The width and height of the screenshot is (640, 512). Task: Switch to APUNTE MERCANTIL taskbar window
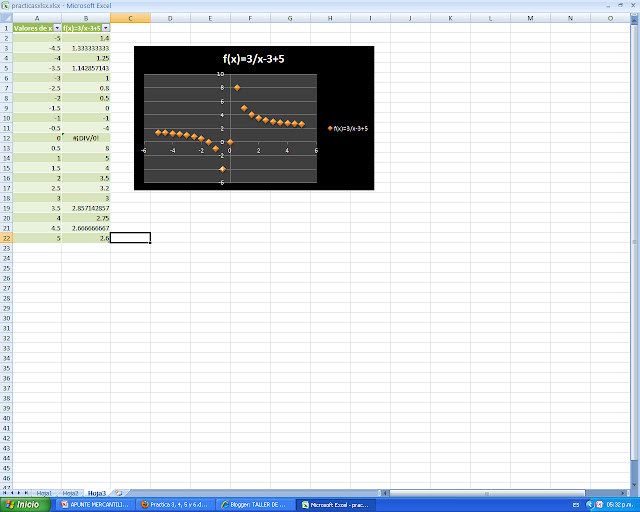[x=95, y=505]
